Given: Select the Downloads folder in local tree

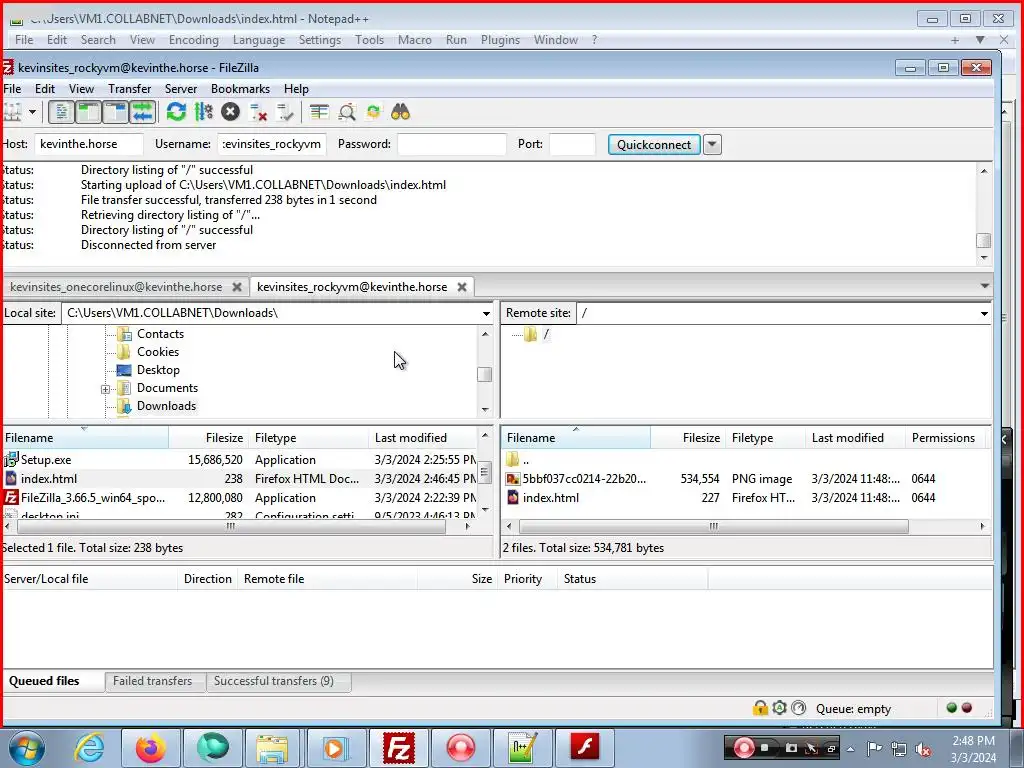Looking at the screenshot, I should click(x=166, y=406).
